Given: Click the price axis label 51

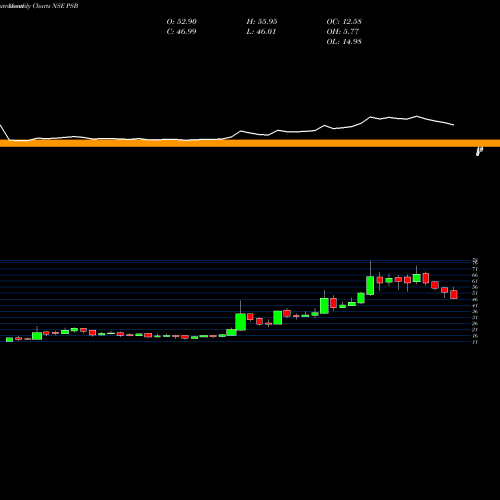Looking at the screenshot, I should (475, 293).
